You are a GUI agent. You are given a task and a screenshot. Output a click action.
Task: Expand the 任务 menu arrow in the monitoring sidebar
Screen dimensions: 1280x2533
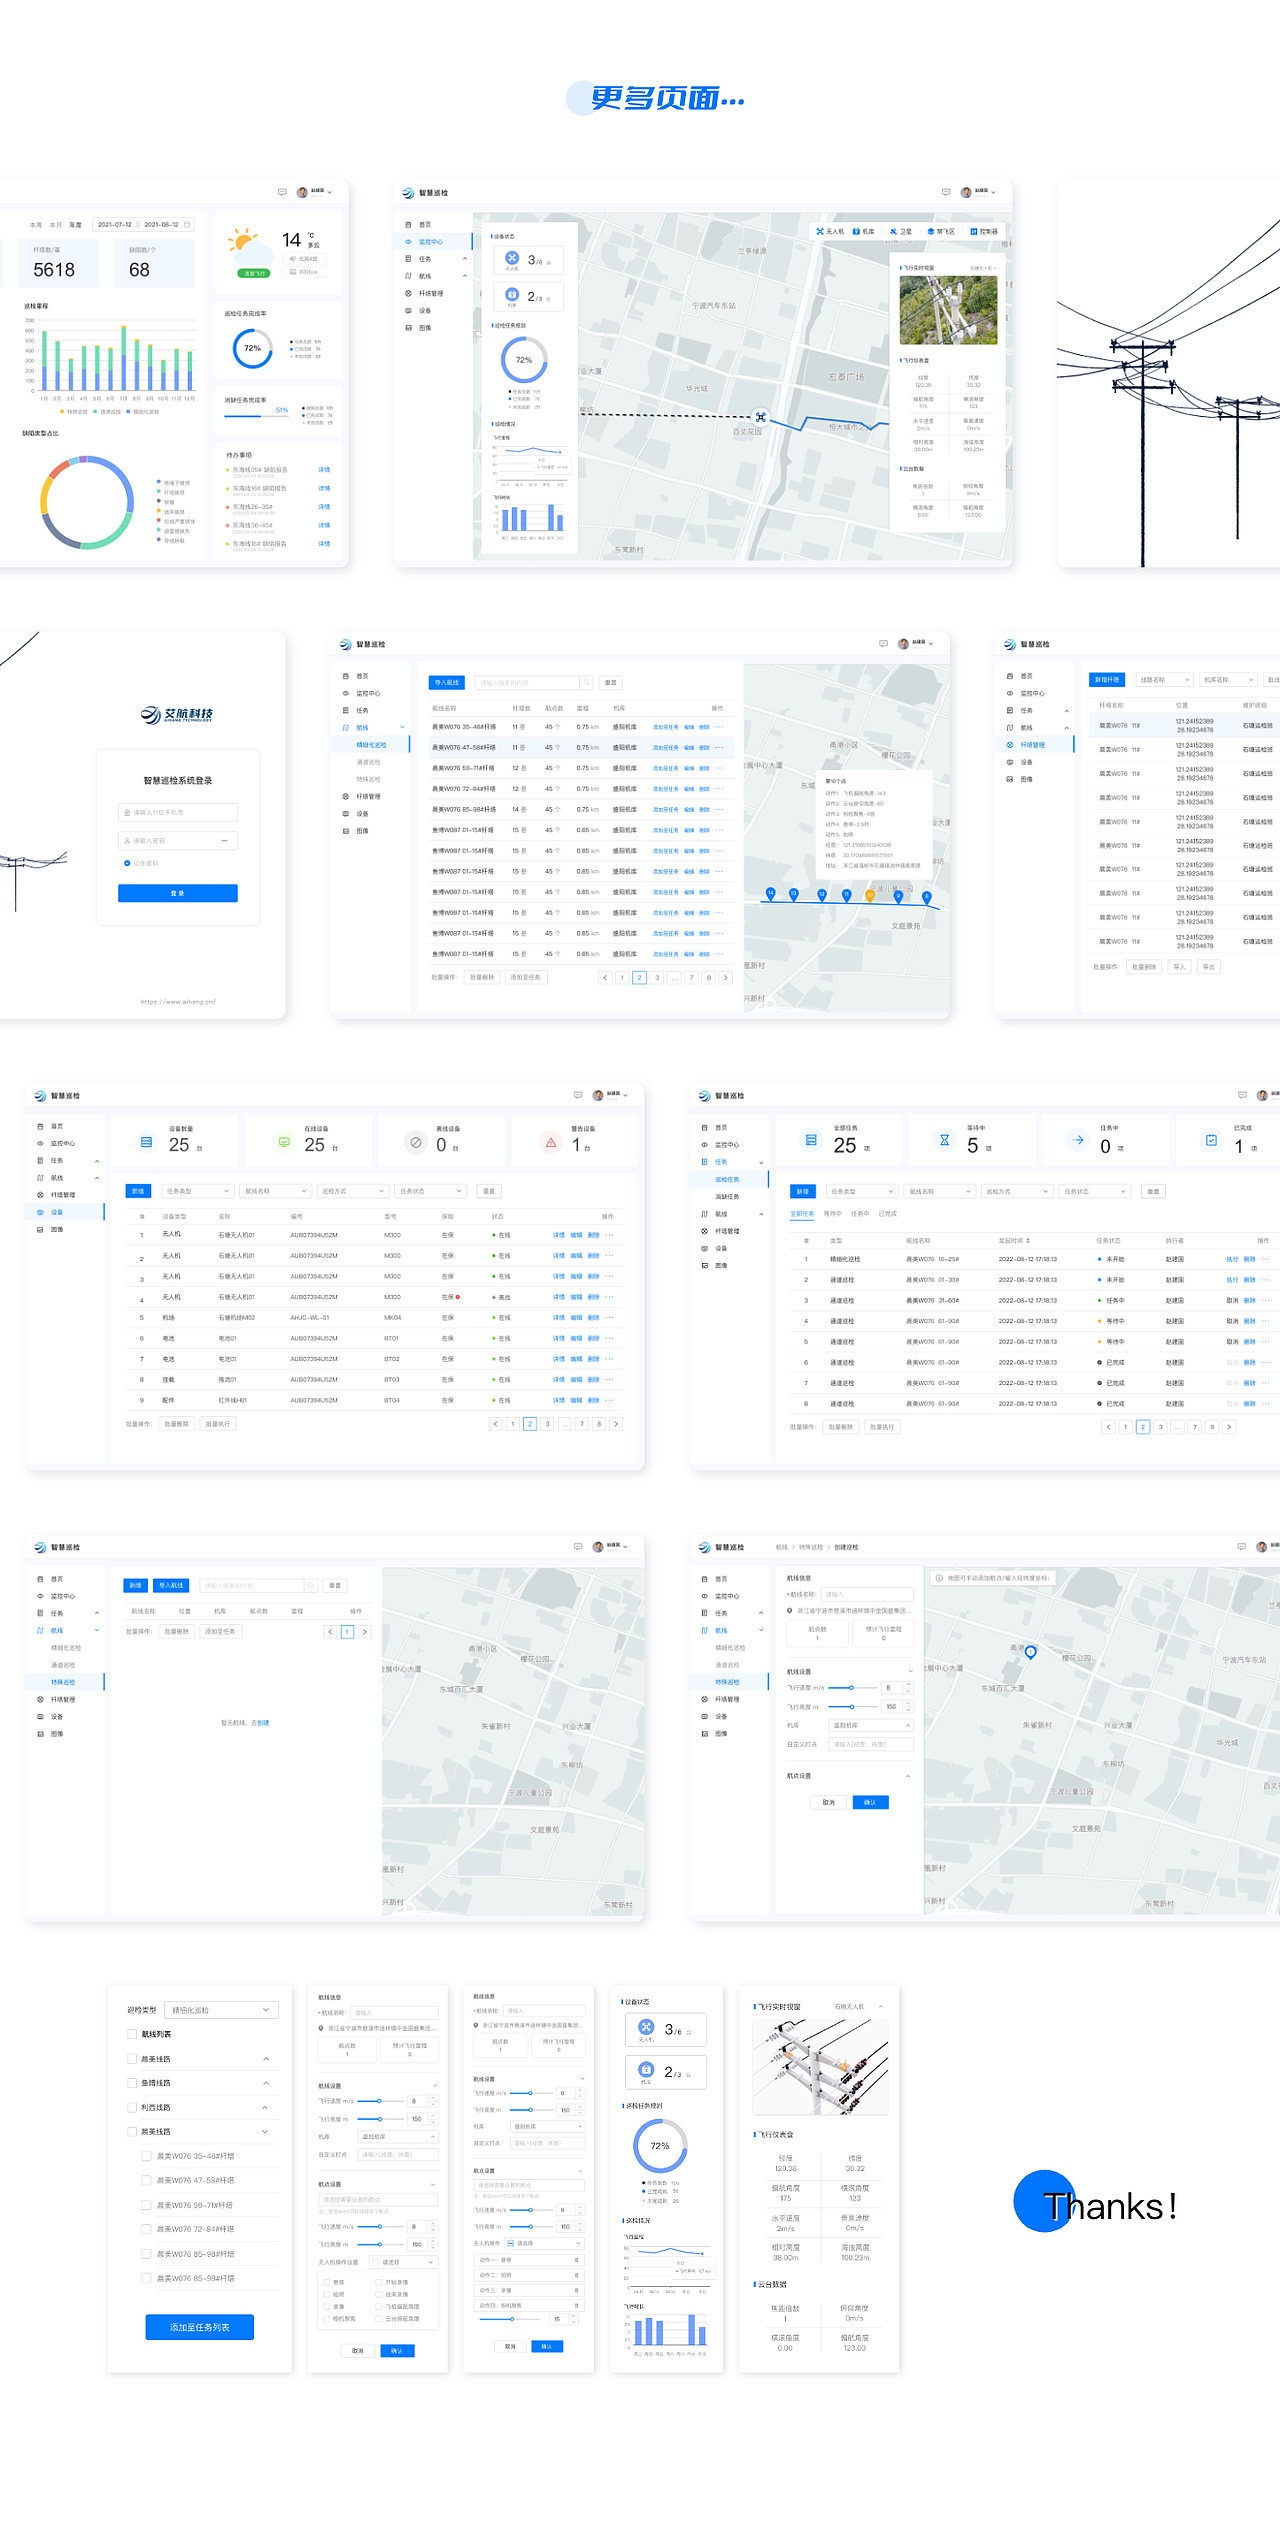click(464, 259)
